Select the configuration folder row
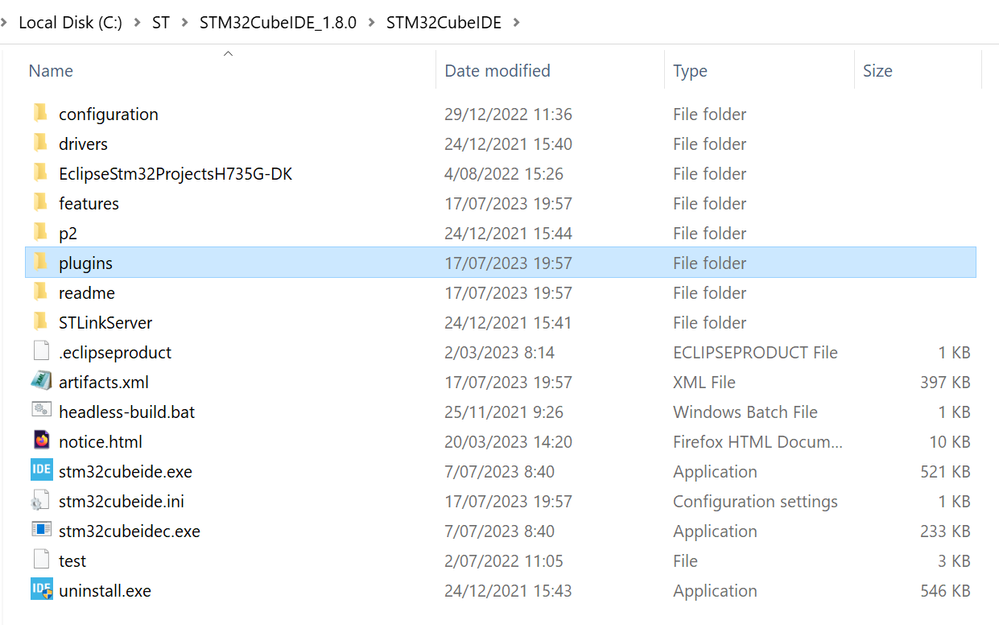Viewport: 999px width, 625px height. click(x=108, y=114)
